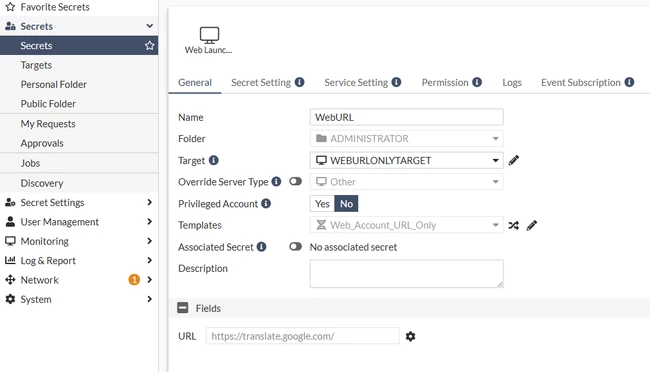Expand Log & Report menu
650x372 pixels.
(x=150, y=260)
